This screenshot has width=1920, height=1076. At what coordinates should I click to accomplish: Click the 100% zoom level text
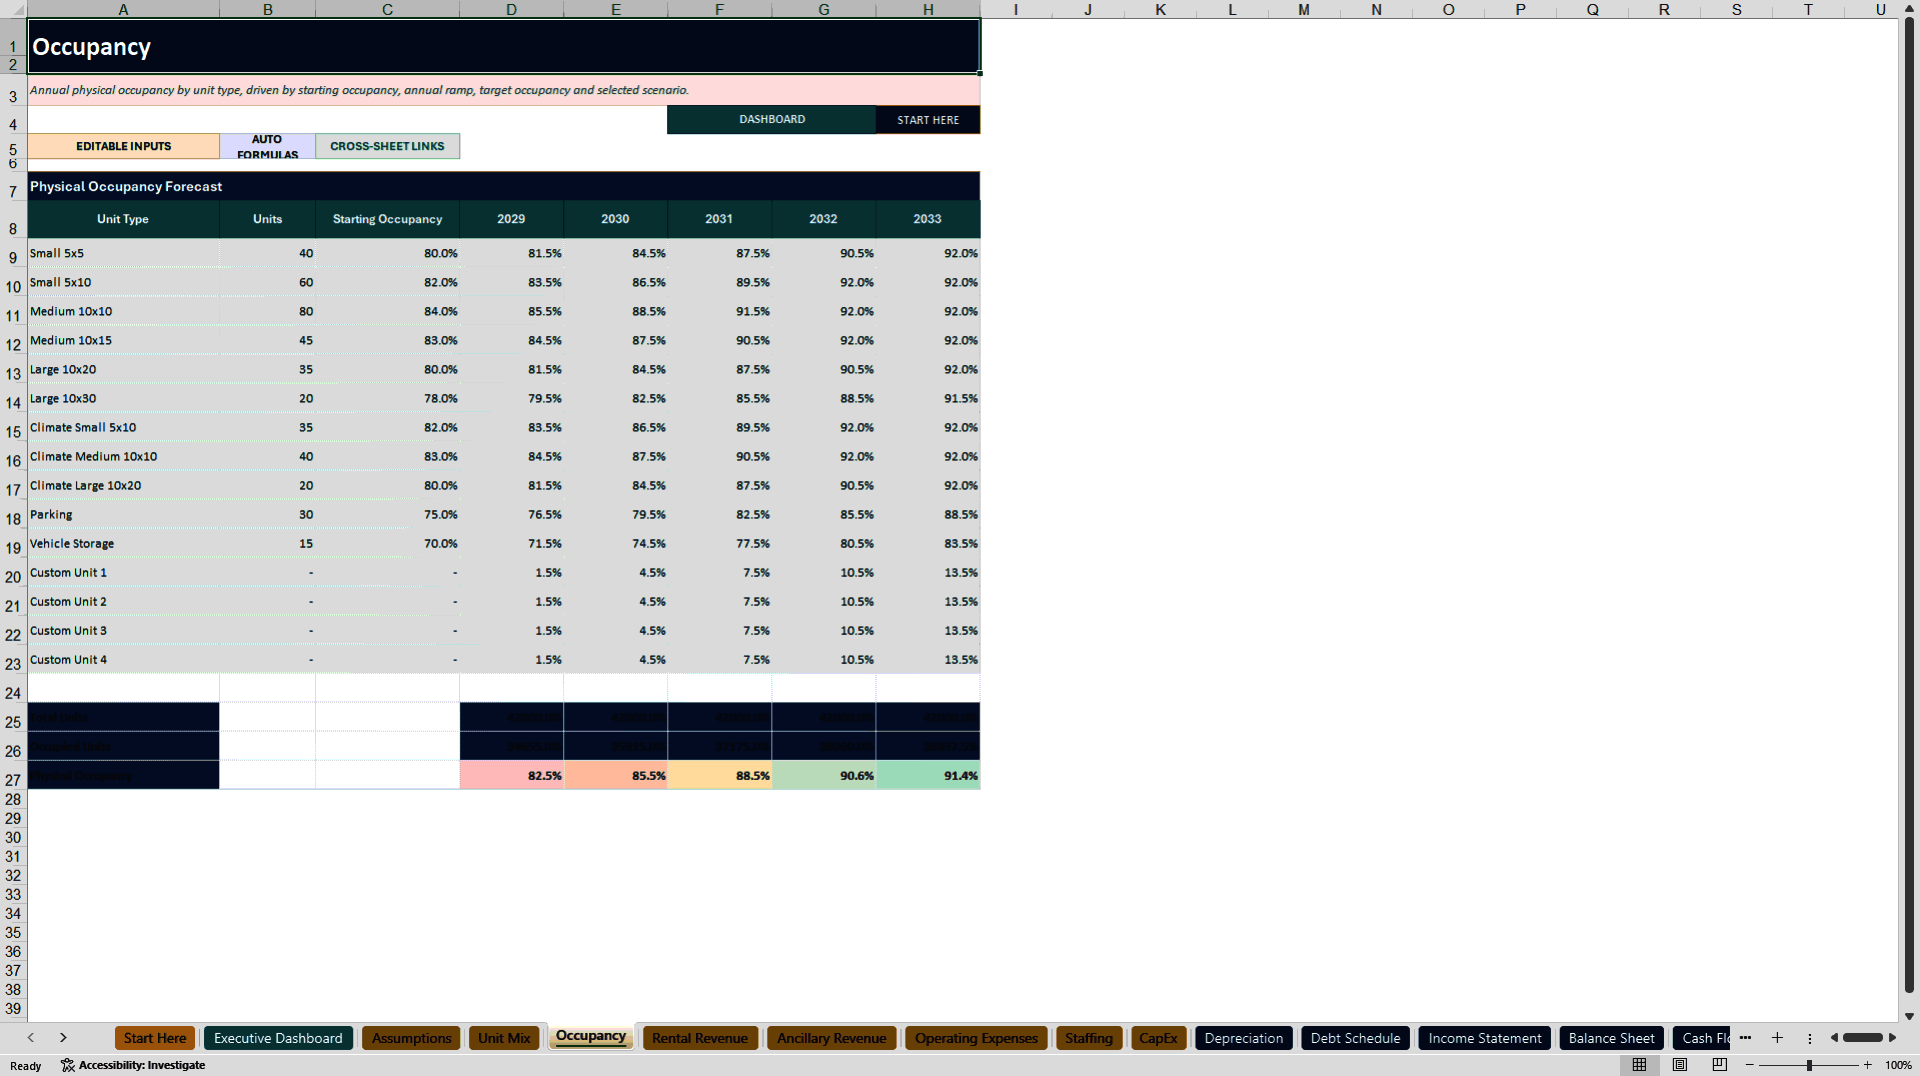(x=1898, y=1065)
